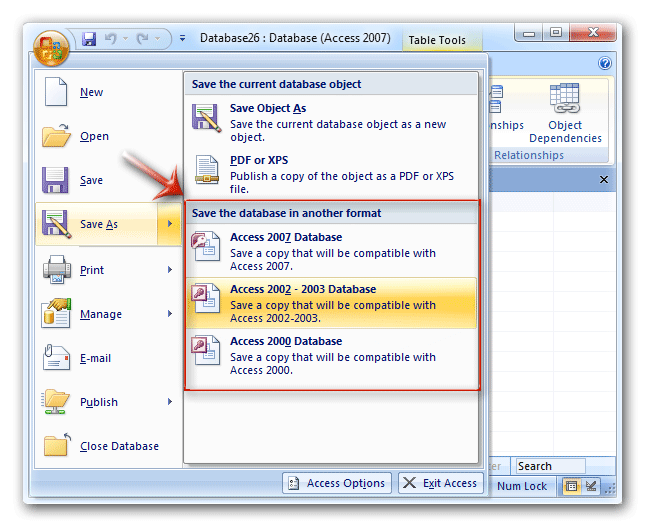Choose Close Database from the menu

tap(119, 446)
